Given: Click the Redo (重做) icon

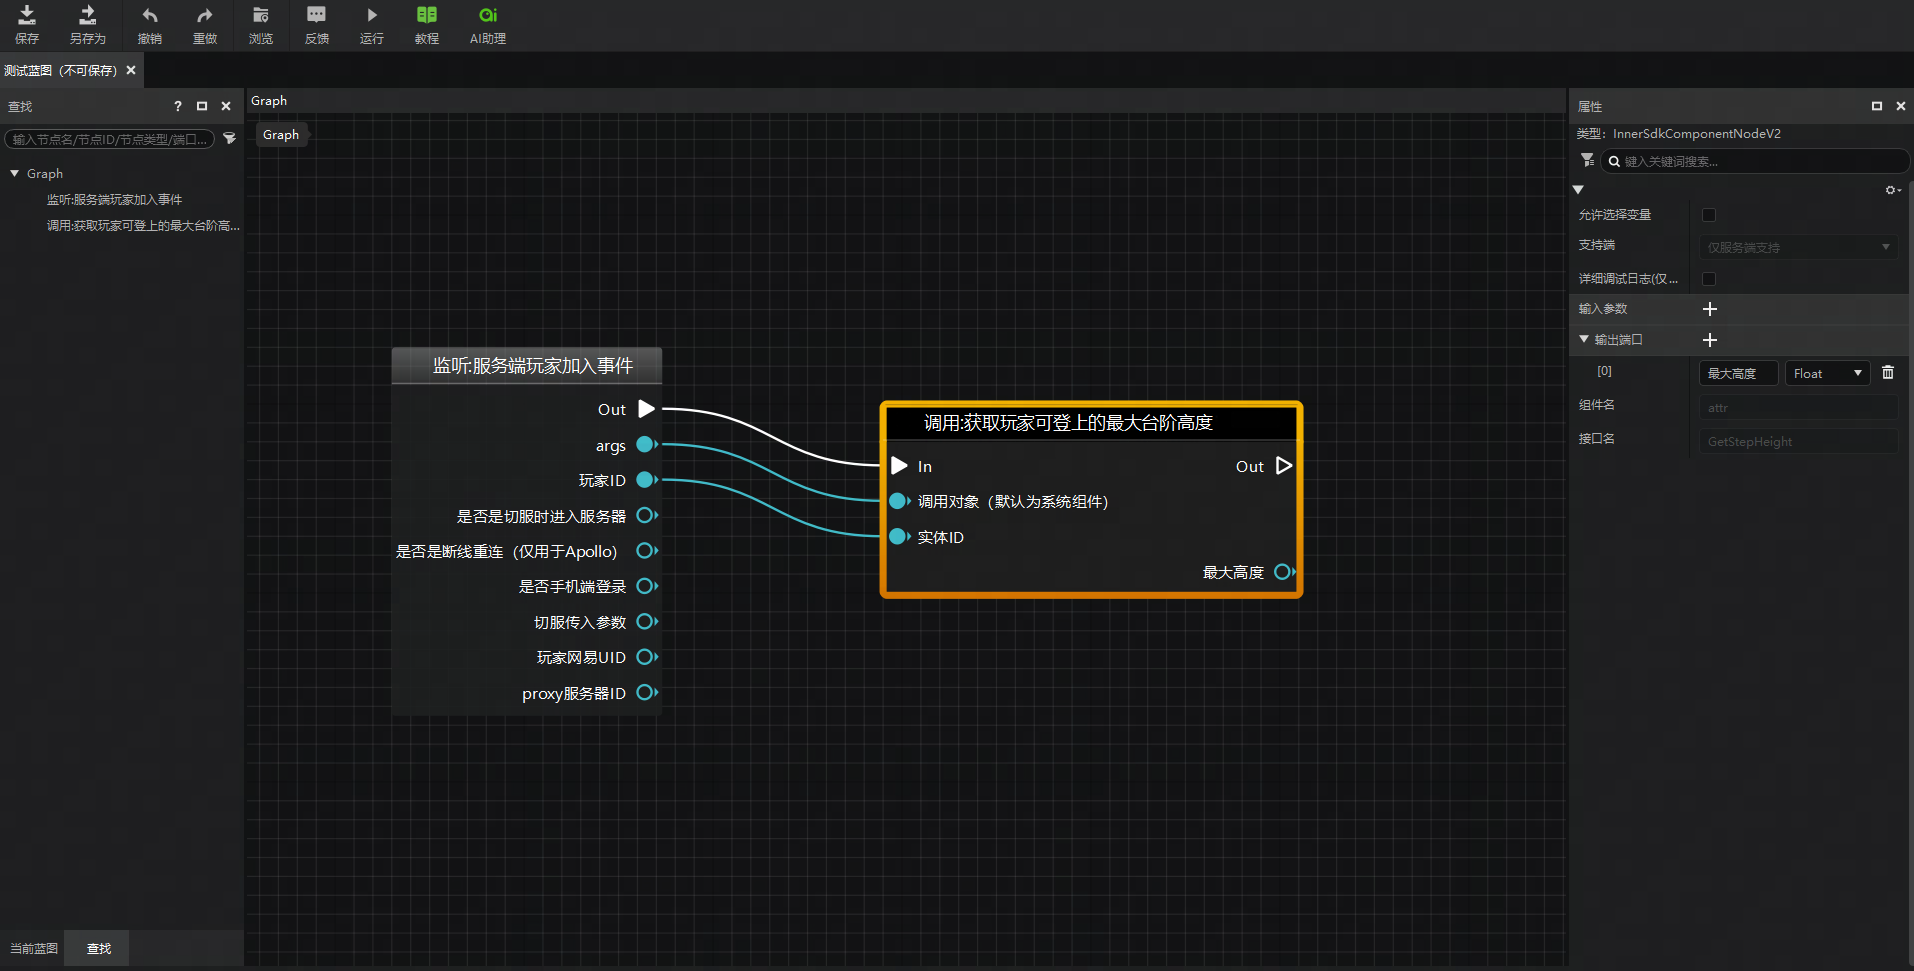Looking at the screenshot, I should [205, 25].
